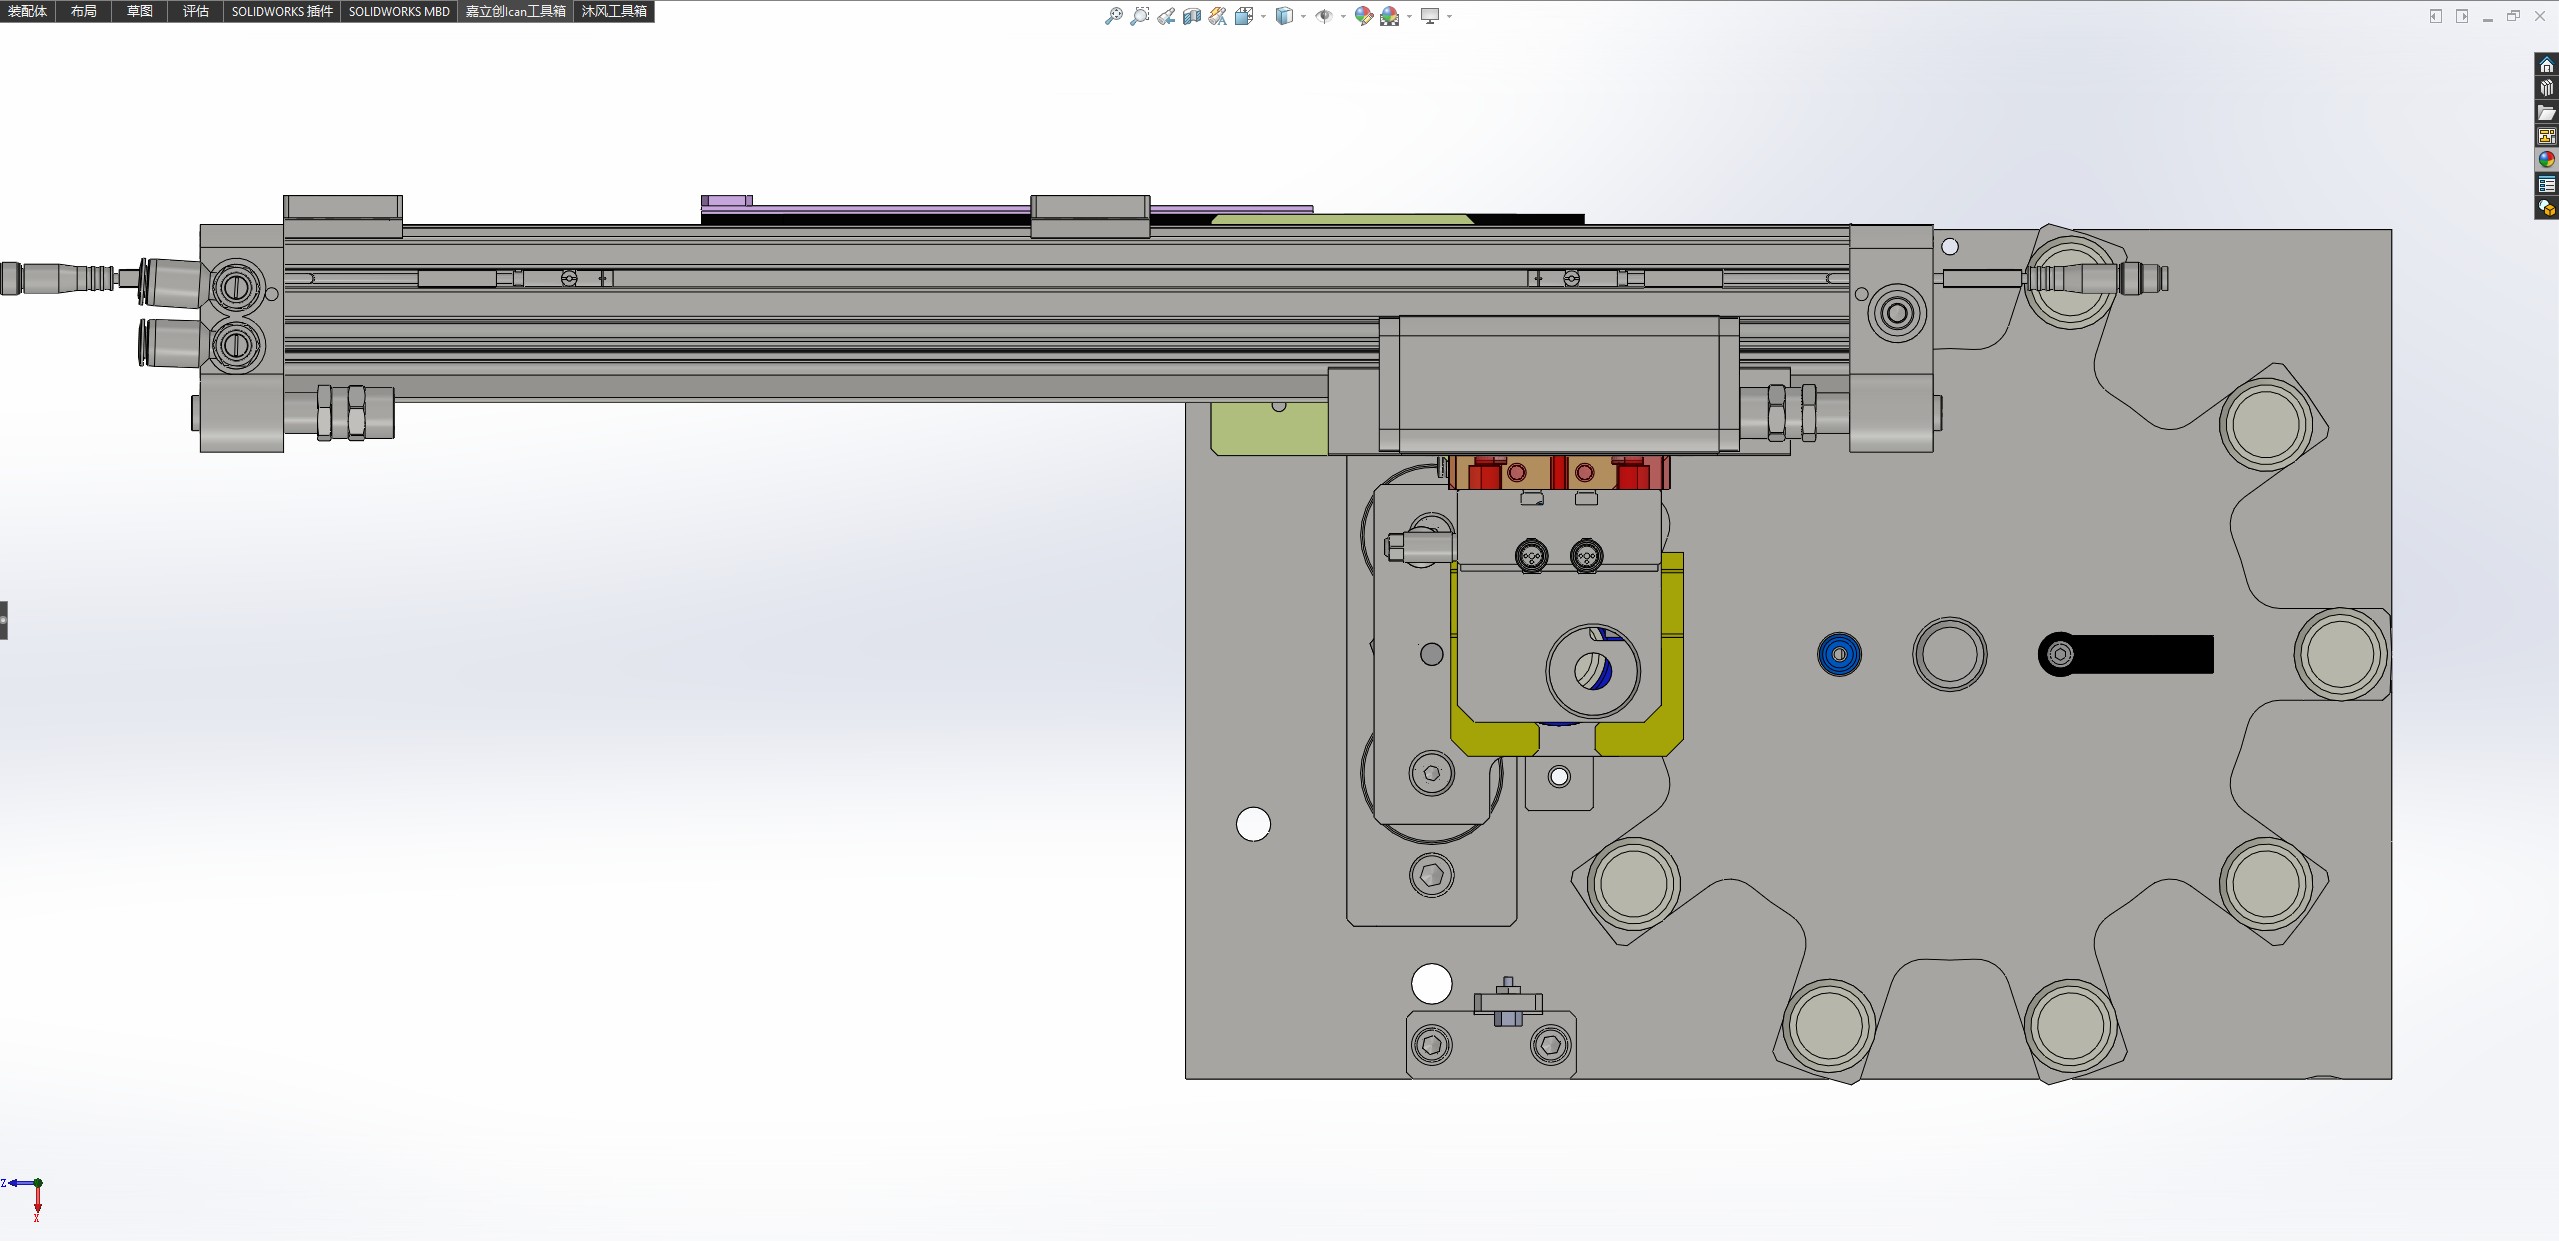The height and width of the screenshot is (1241, 2559).
Task: Open the SOLIDWORKS Resources home icon
Action: point(2546,65)
